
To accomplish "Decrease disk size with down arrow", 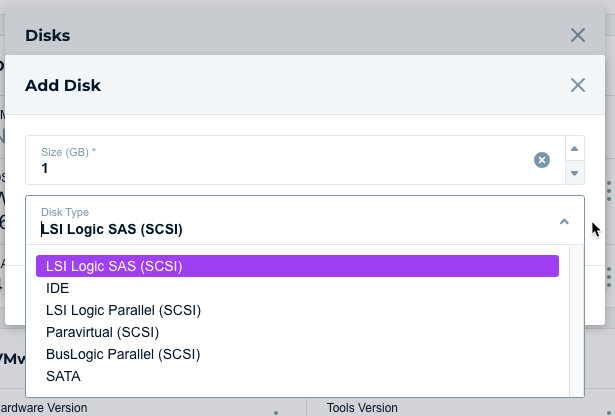I will click(575, 173).
